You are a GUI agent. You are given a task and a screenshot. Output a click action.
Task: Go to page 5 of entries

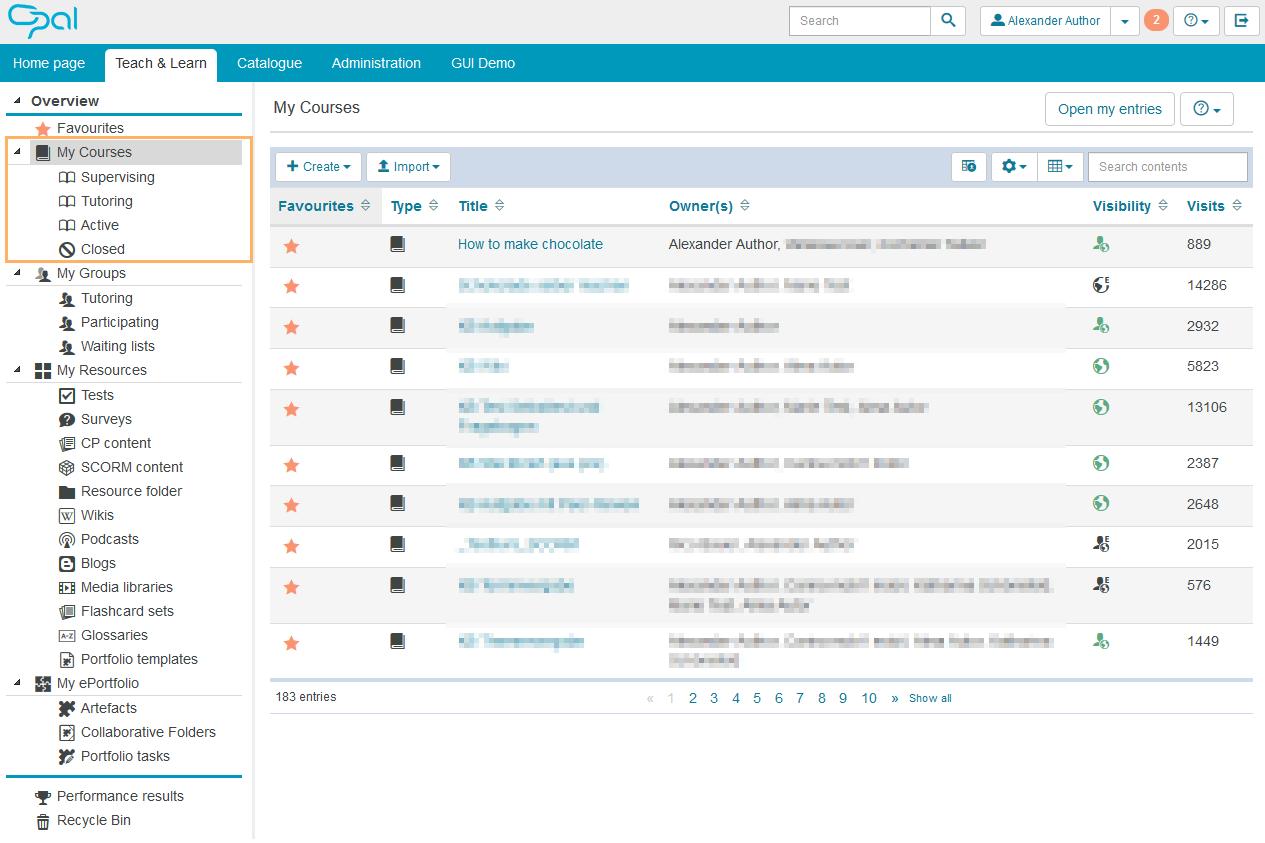pos(757,698)
